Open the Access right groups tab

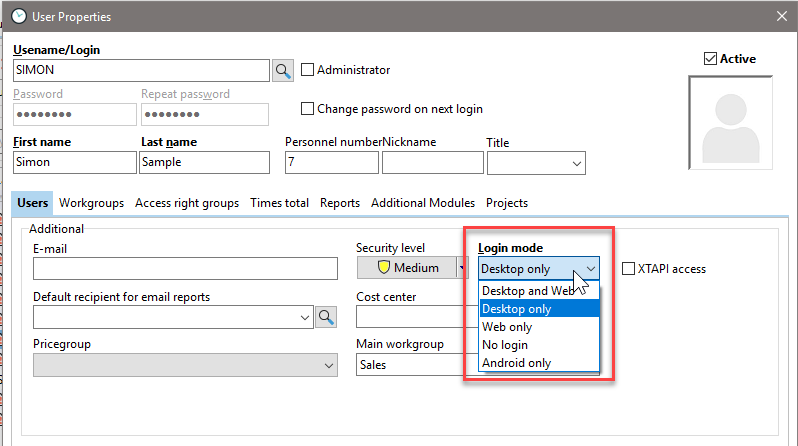(187, 203)
